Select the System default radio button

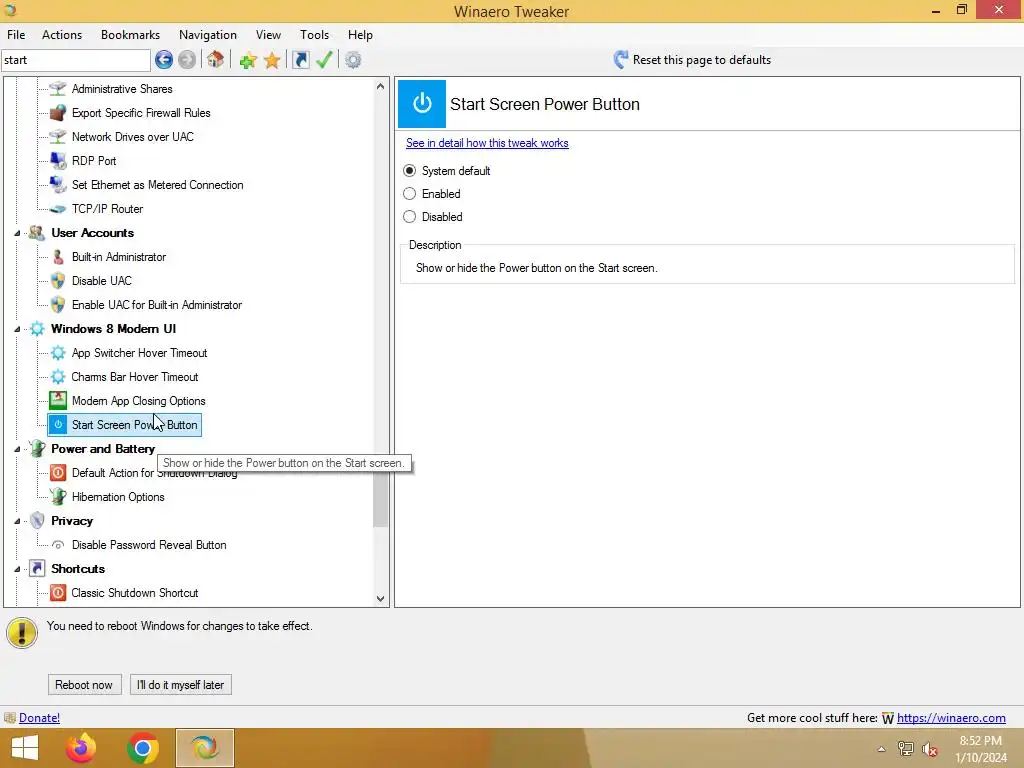(409, 170)
